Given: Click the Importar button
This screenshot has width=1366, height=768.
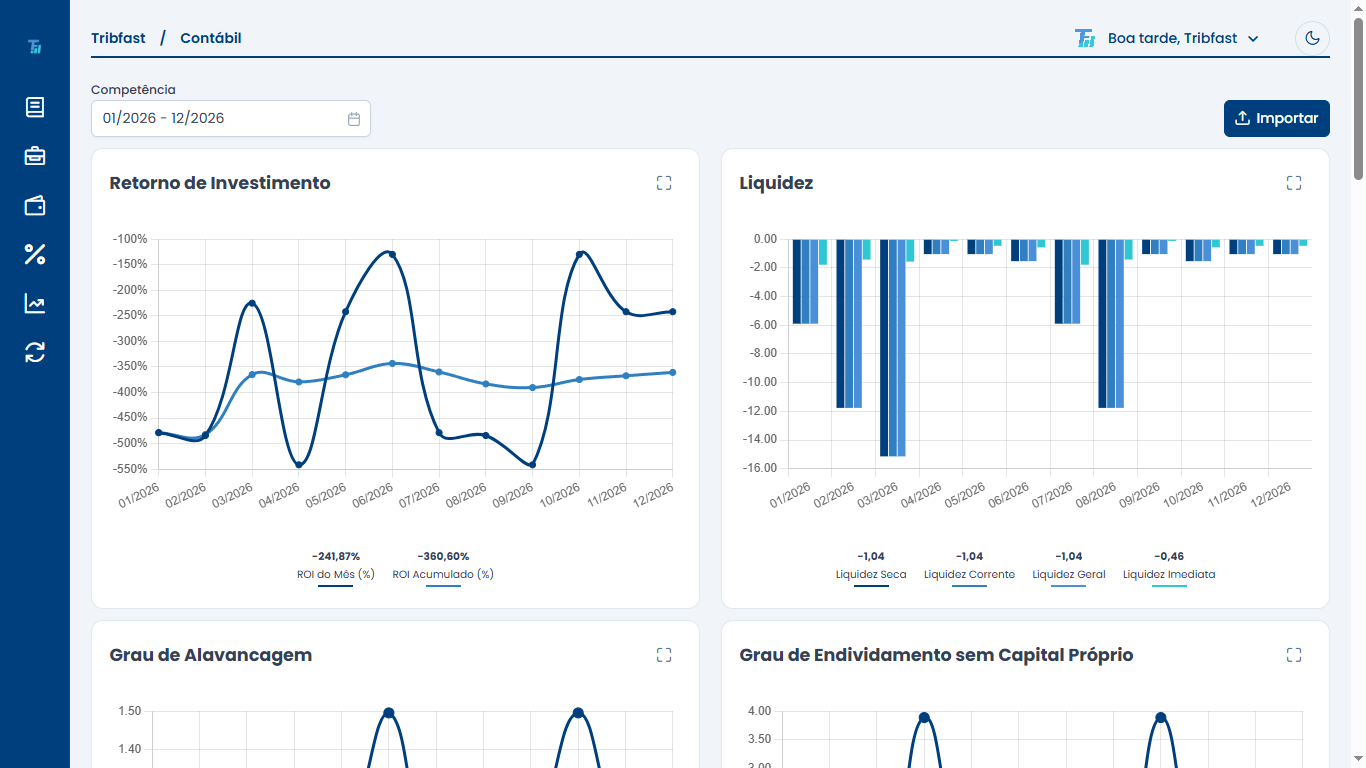Looking at the screenshot, I should 1277,118.
